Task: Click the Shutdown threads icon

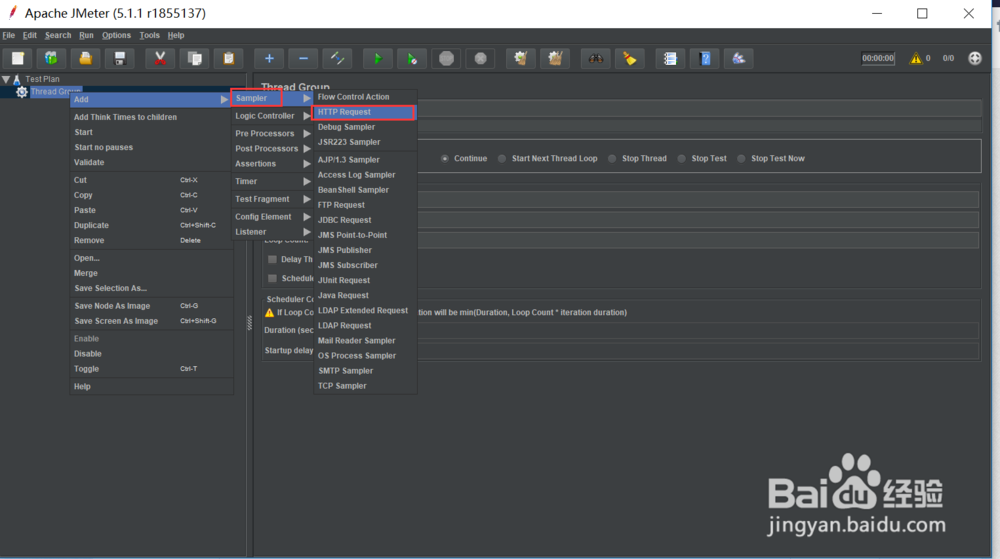Action: pyautogui.click(x=481, y=59)
